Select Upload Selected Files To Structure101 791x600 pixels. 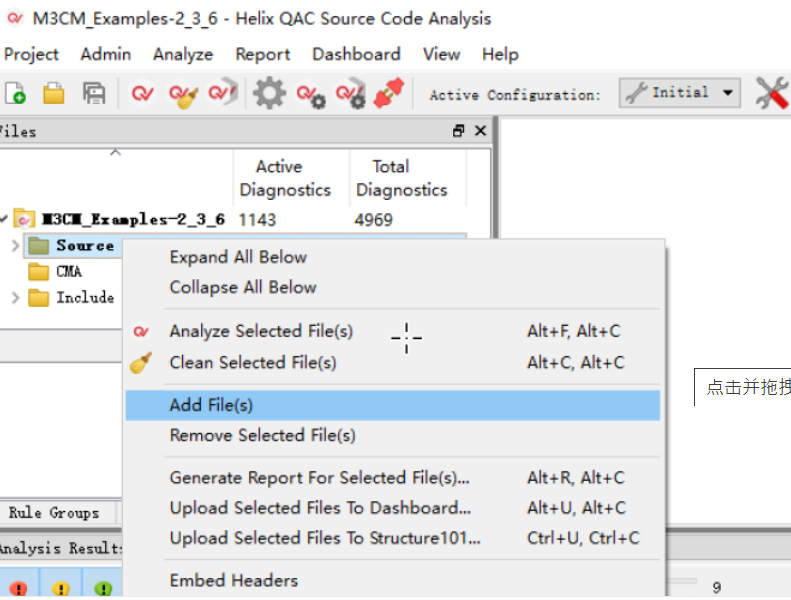pyautogui.click(x=392, y=538)
